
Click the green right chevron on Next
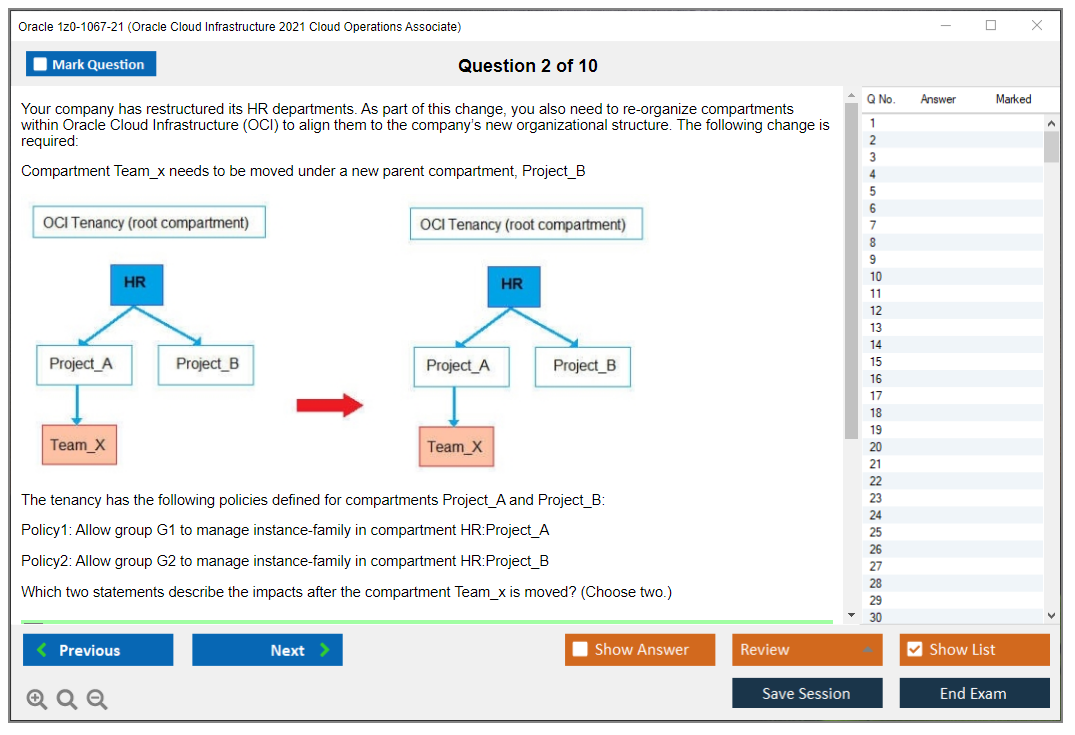click(x=325, y=650)
